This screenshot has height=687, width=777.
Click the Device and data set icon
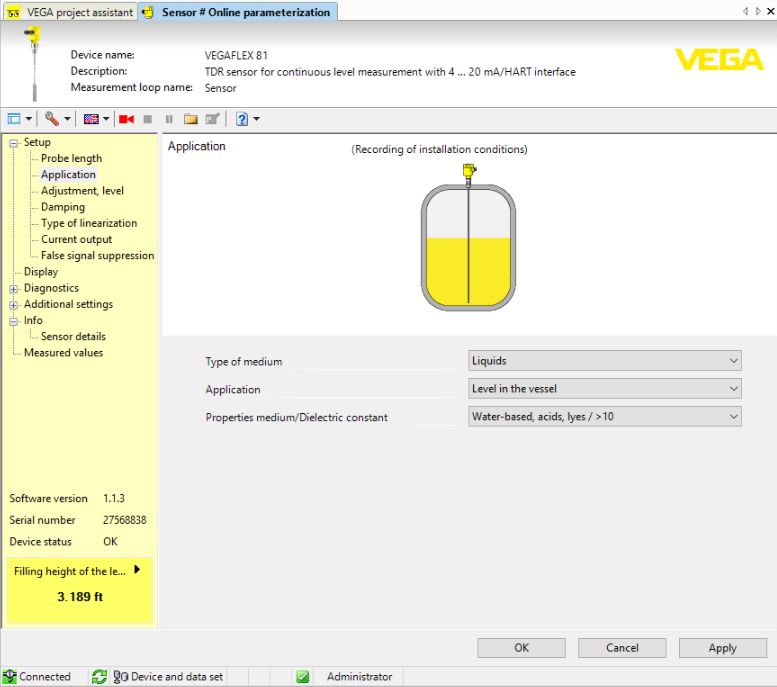point(121,677)
